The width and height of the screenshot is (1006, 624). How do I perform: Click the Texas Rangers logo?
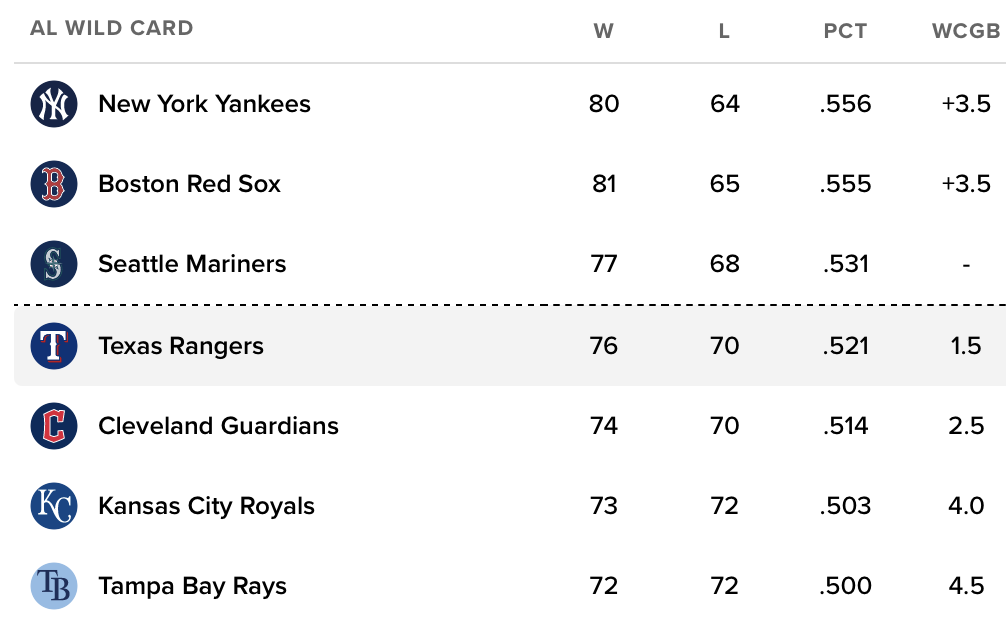pyautogui.click(x=54, y=346)
